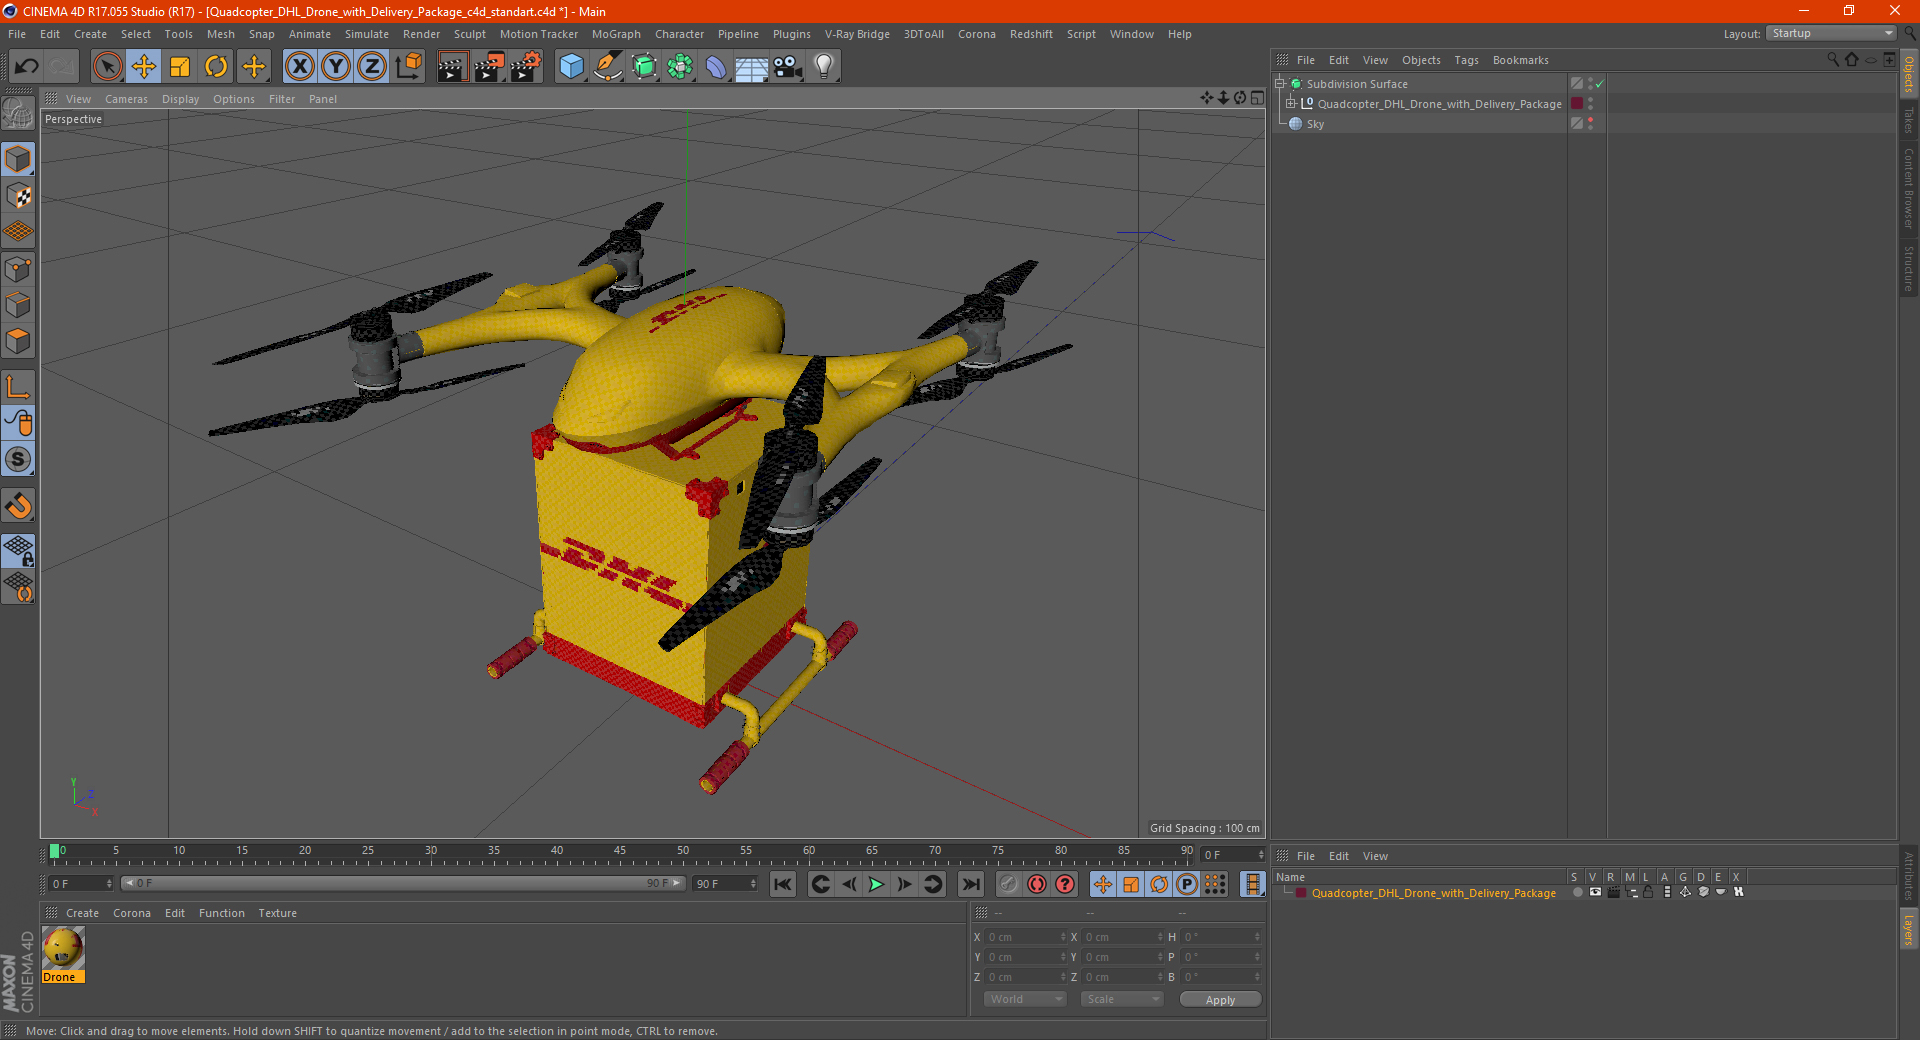Image resolution: width=1920 pixels, height=1040 pixels.
Task: Click the Undo arrow icon
Action: tap(26, 67)
